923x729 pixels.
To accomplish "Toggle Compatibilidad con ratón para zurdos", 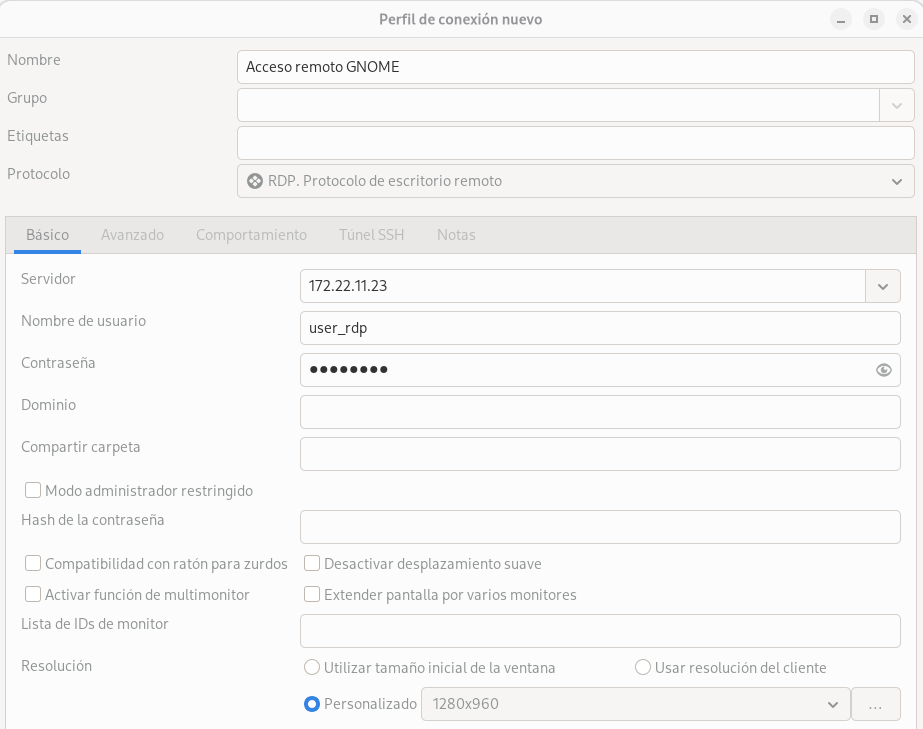I will coord(33,564).
